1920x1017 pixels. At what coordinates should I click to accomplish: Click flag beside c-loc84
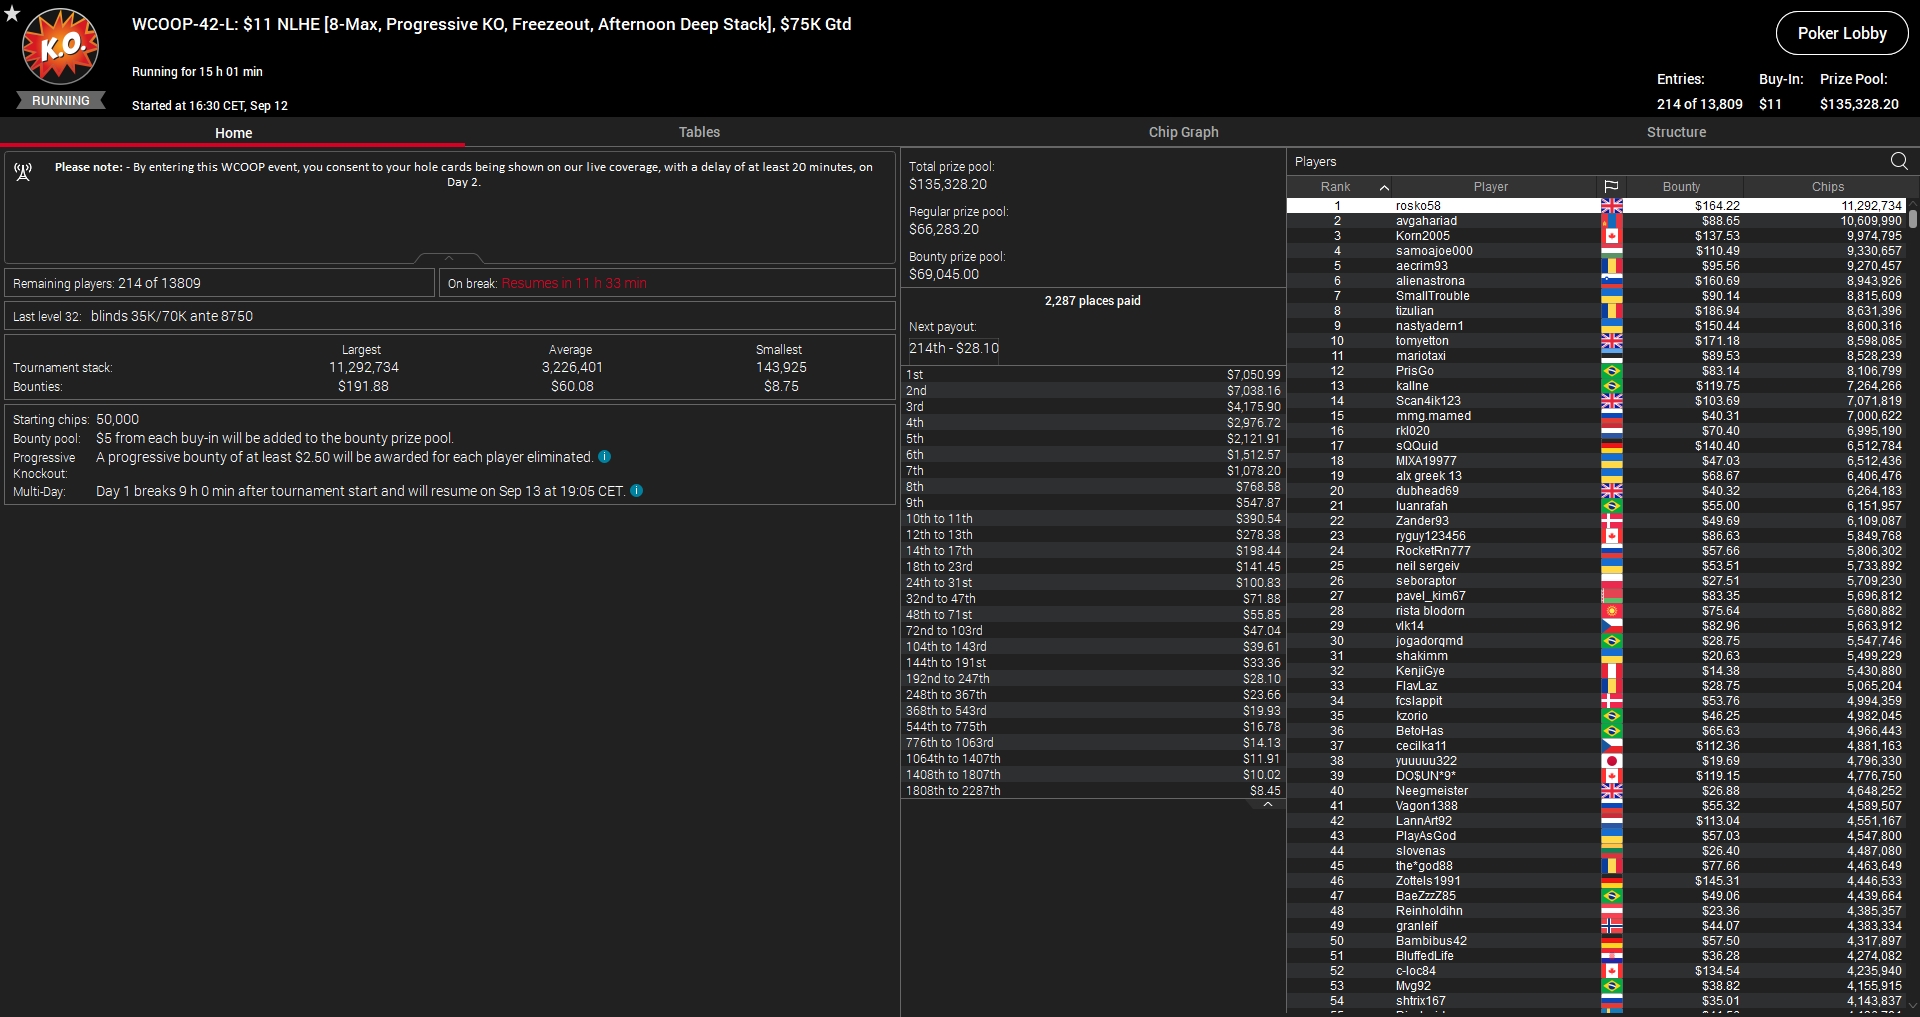[1611, 971]
